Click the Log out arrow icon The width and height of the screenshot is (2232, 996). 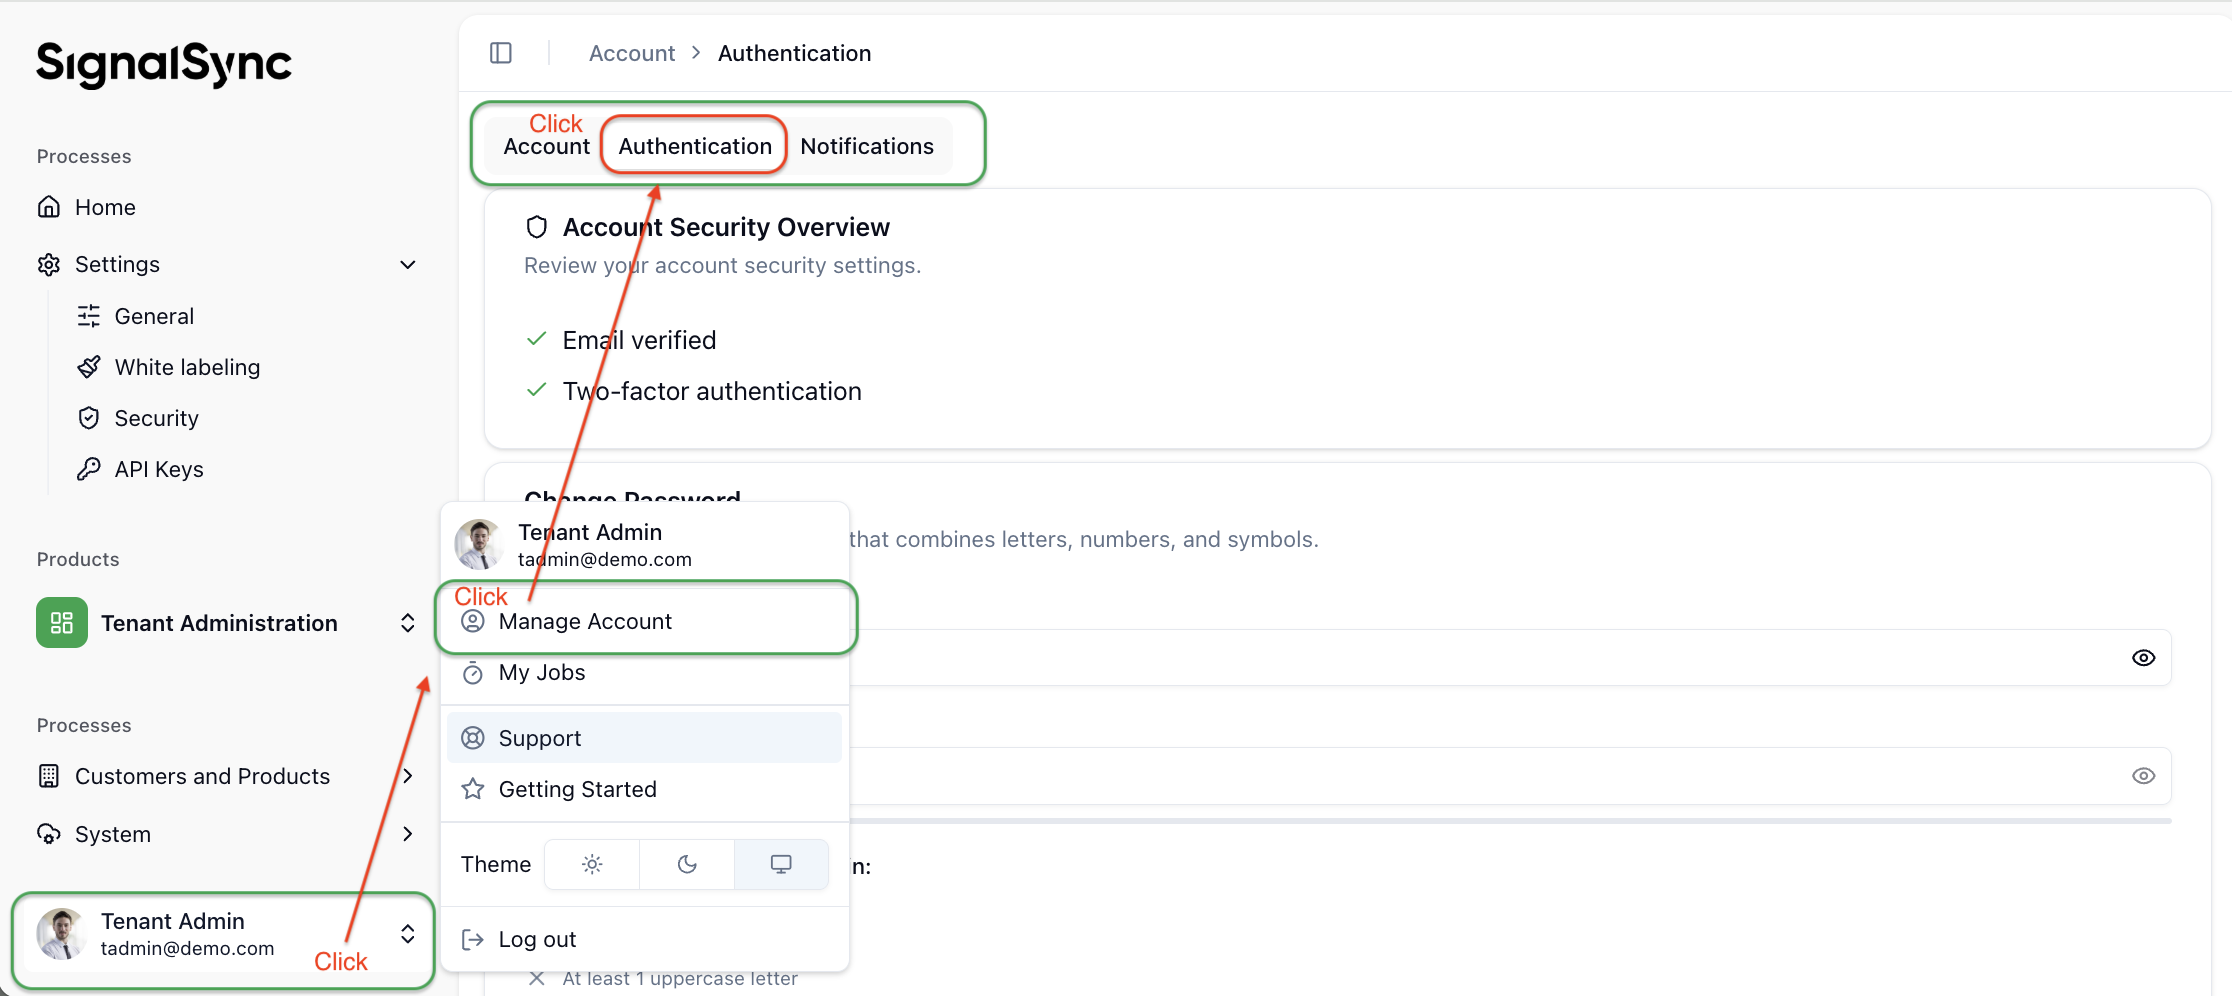coord(473,939)
